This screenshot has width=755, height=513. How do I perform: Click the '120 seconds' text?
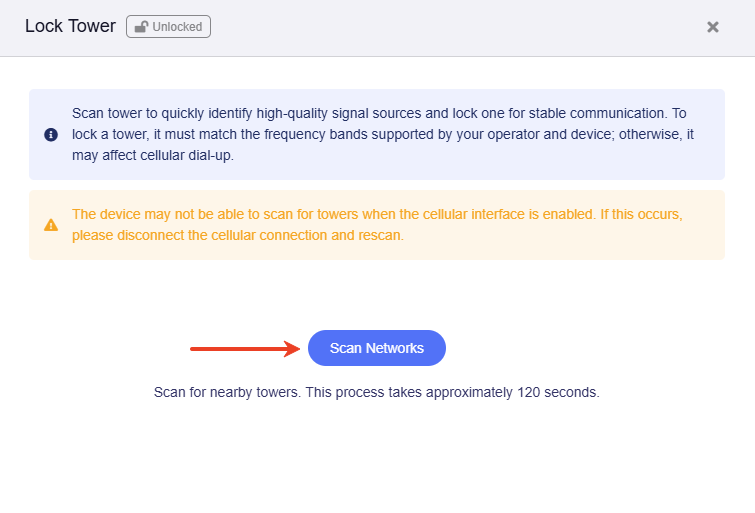pyautogui.click(x=559, y=392)
